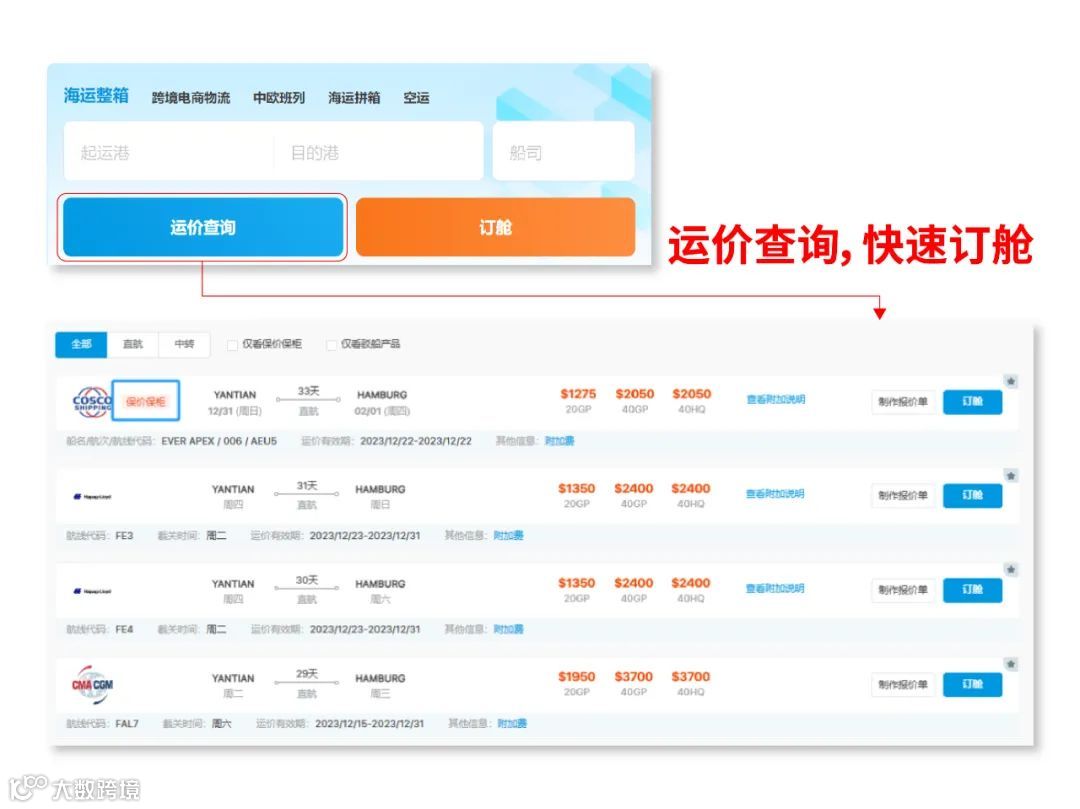This screenshot has width=1080, height=809.
Task: Switch to the 直航 results tab
Action: click(131, 344)
